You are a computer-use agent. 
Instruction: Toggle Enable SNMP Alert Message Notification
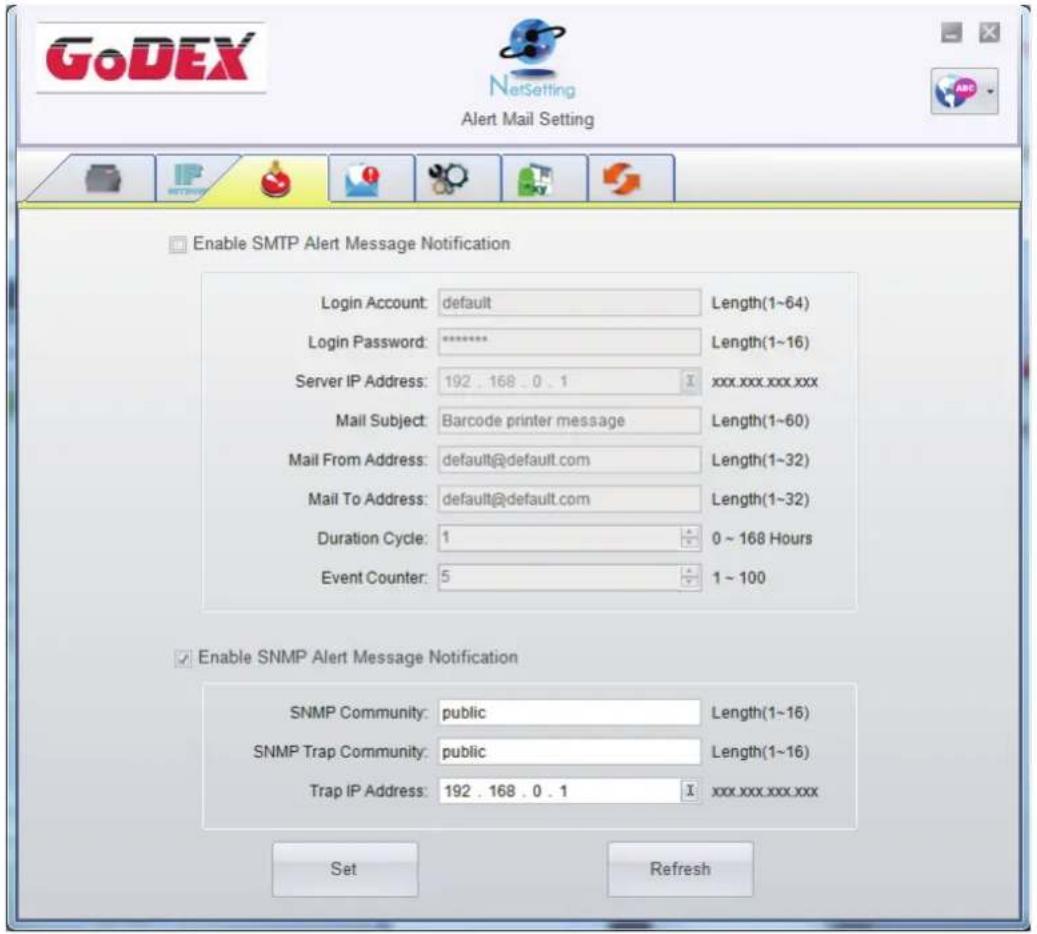click(183, 658)
